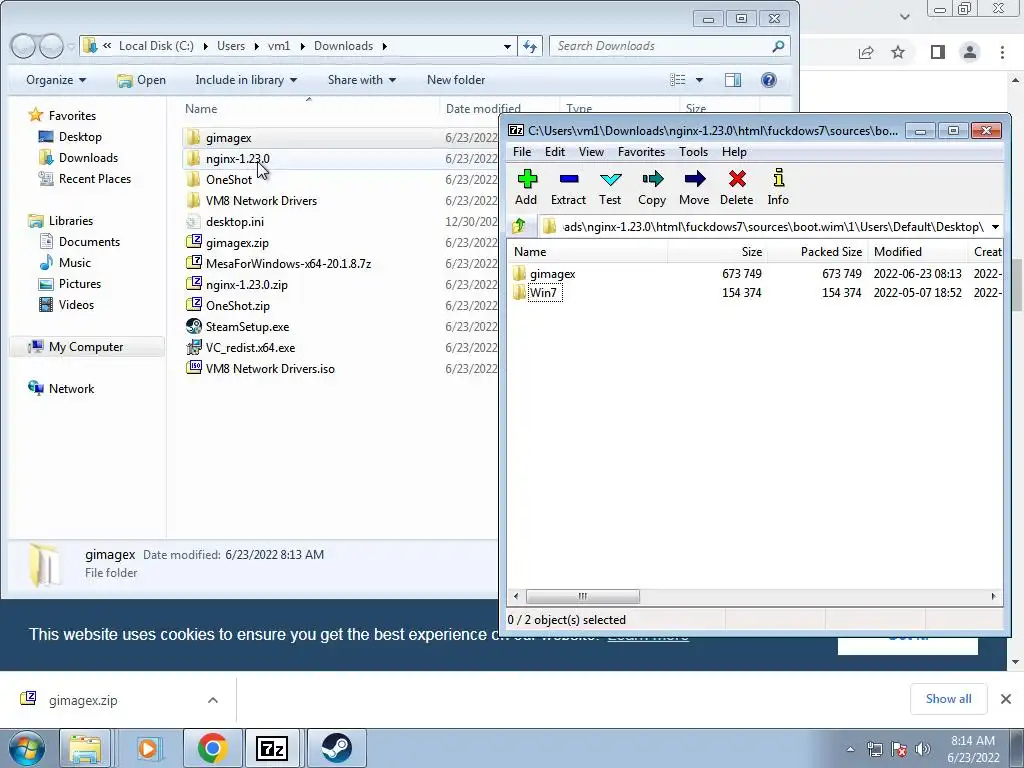
Task: Toggle the Explorer preview pane icon
Action: (733, 80)
